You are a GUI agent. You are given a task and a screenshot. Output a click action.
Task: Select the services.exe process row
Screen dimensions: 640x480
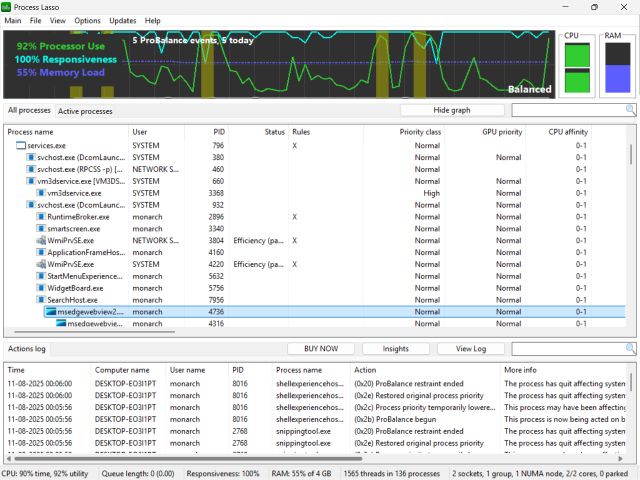pos(314,145)
